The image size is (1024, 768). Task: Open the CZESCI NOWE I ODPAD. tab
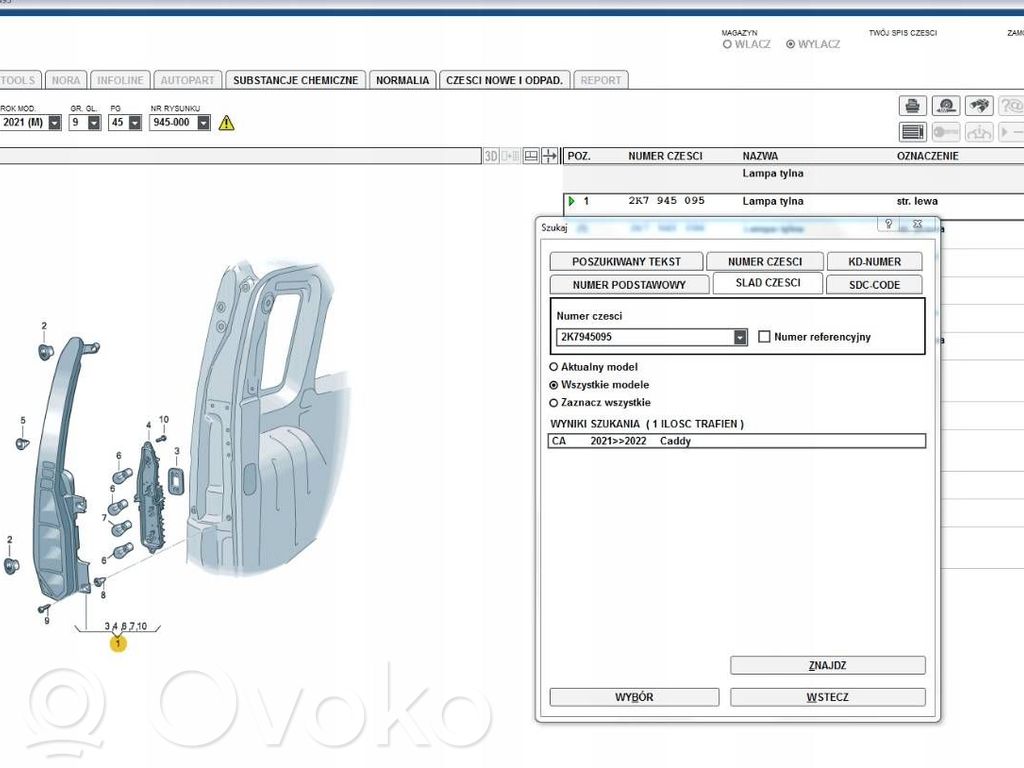click(x=504, y=80)
